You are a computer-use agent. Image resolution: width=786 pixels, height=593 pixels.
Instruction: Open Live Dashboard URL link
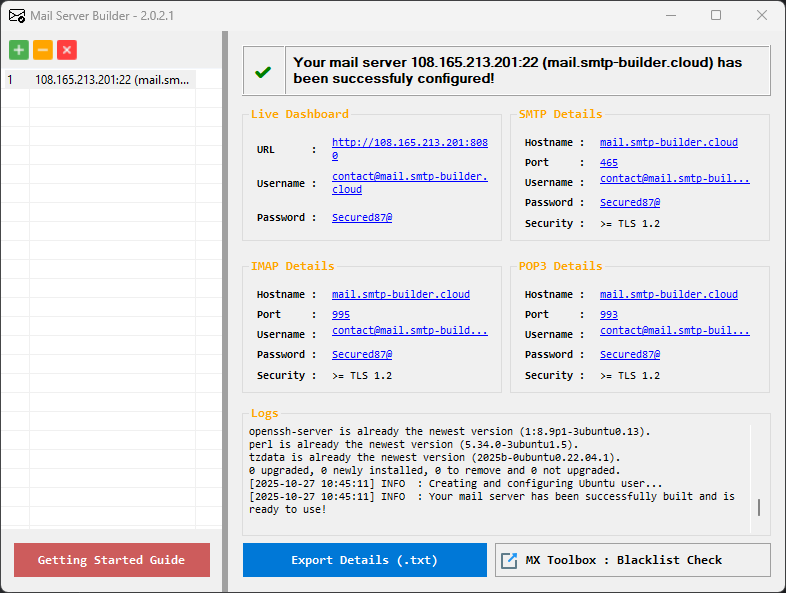point(410,149)
